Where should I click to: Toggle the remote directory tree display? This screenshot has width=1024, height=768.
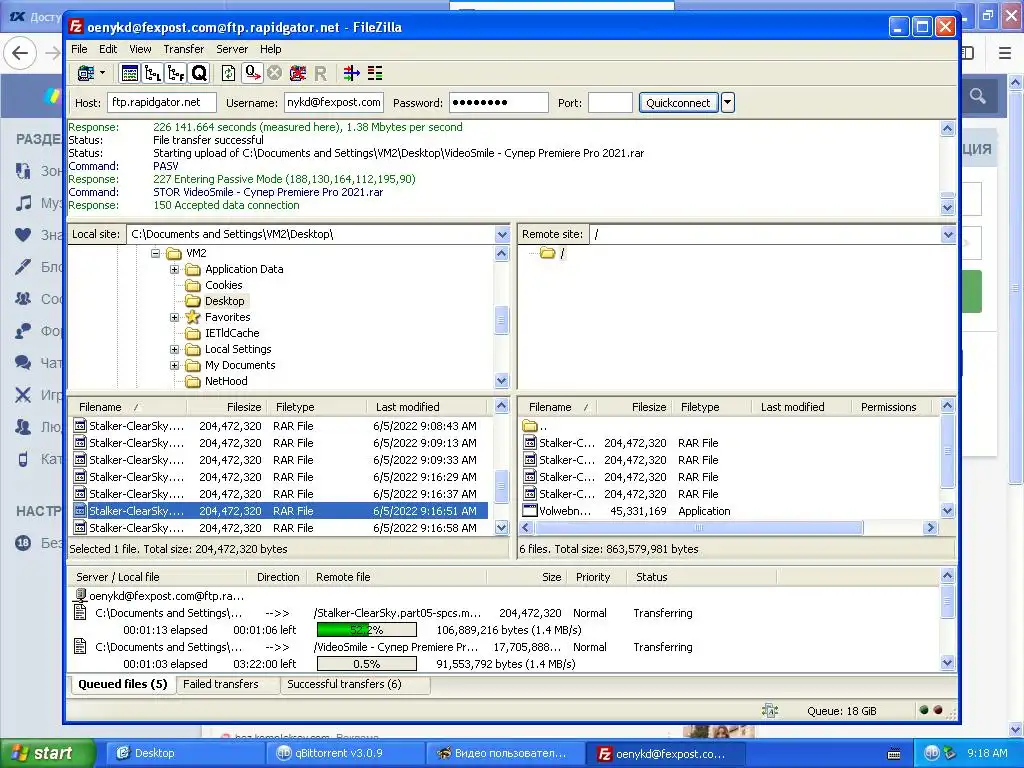click(x=176, y=73)
